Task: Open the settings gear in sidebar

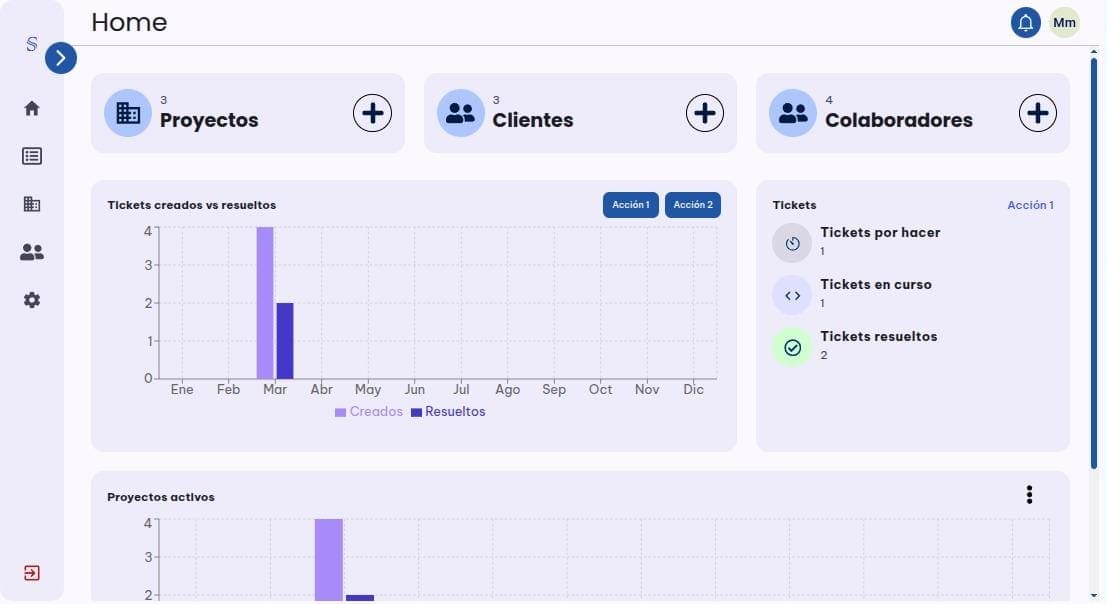Action: tap(32, 300)
